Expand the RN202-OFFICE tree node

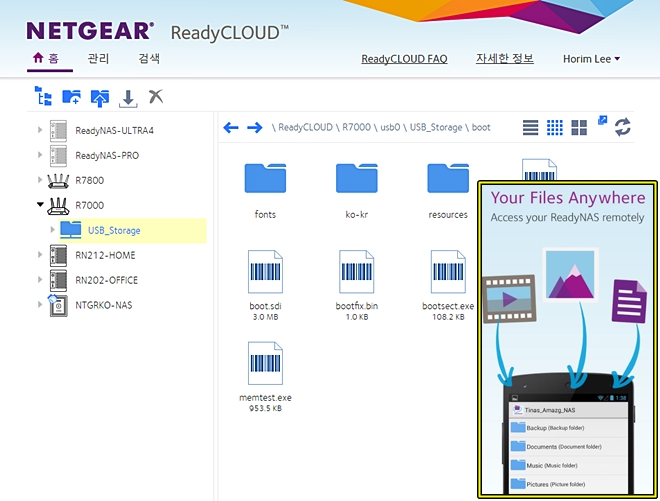coord(40,279)
